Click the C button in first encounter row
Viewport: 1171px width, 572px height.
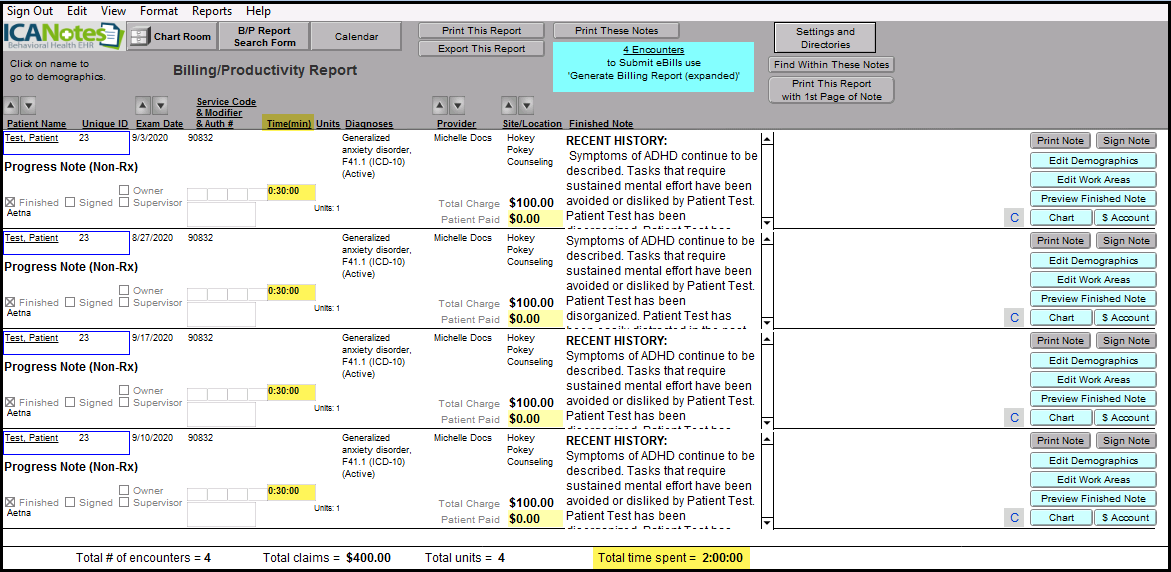1013,218
